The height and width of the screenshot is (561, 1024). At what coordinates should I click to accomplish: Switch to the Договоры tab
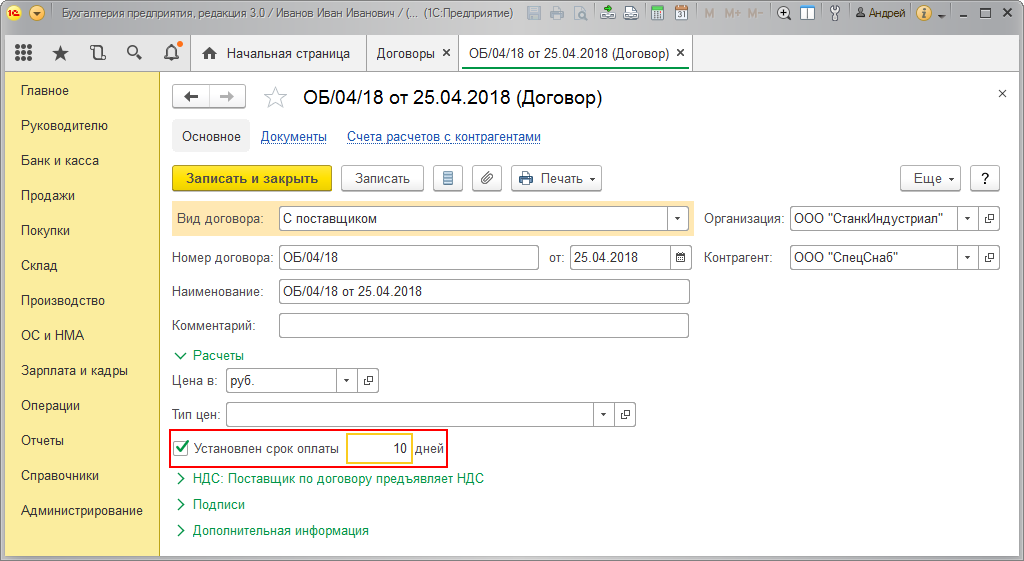[406, 54]
